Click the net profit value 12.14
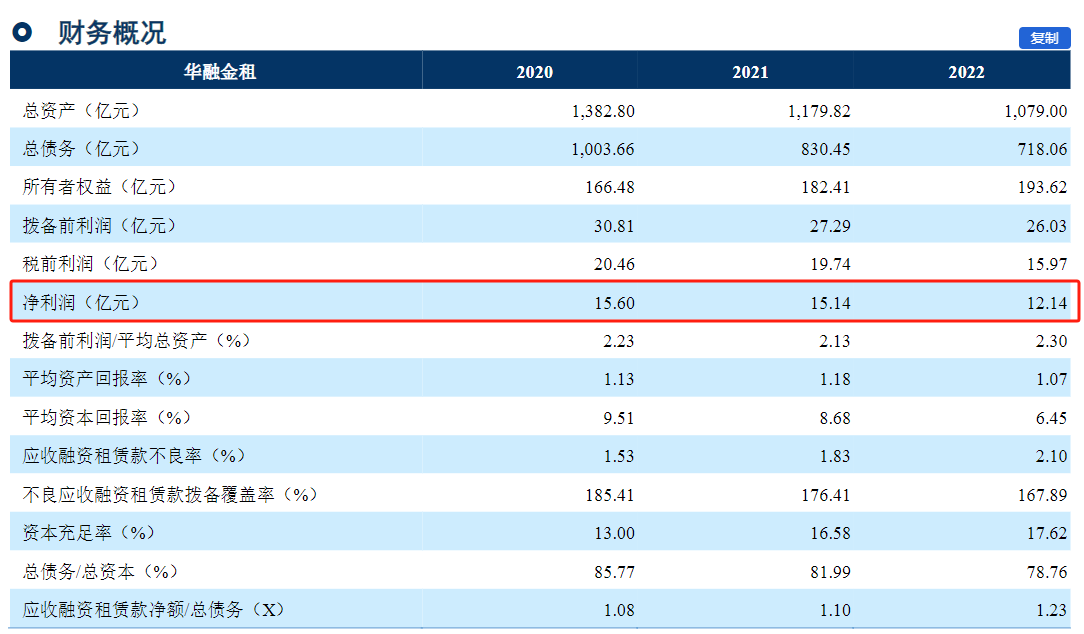1084x634 pixels. 1047,303
